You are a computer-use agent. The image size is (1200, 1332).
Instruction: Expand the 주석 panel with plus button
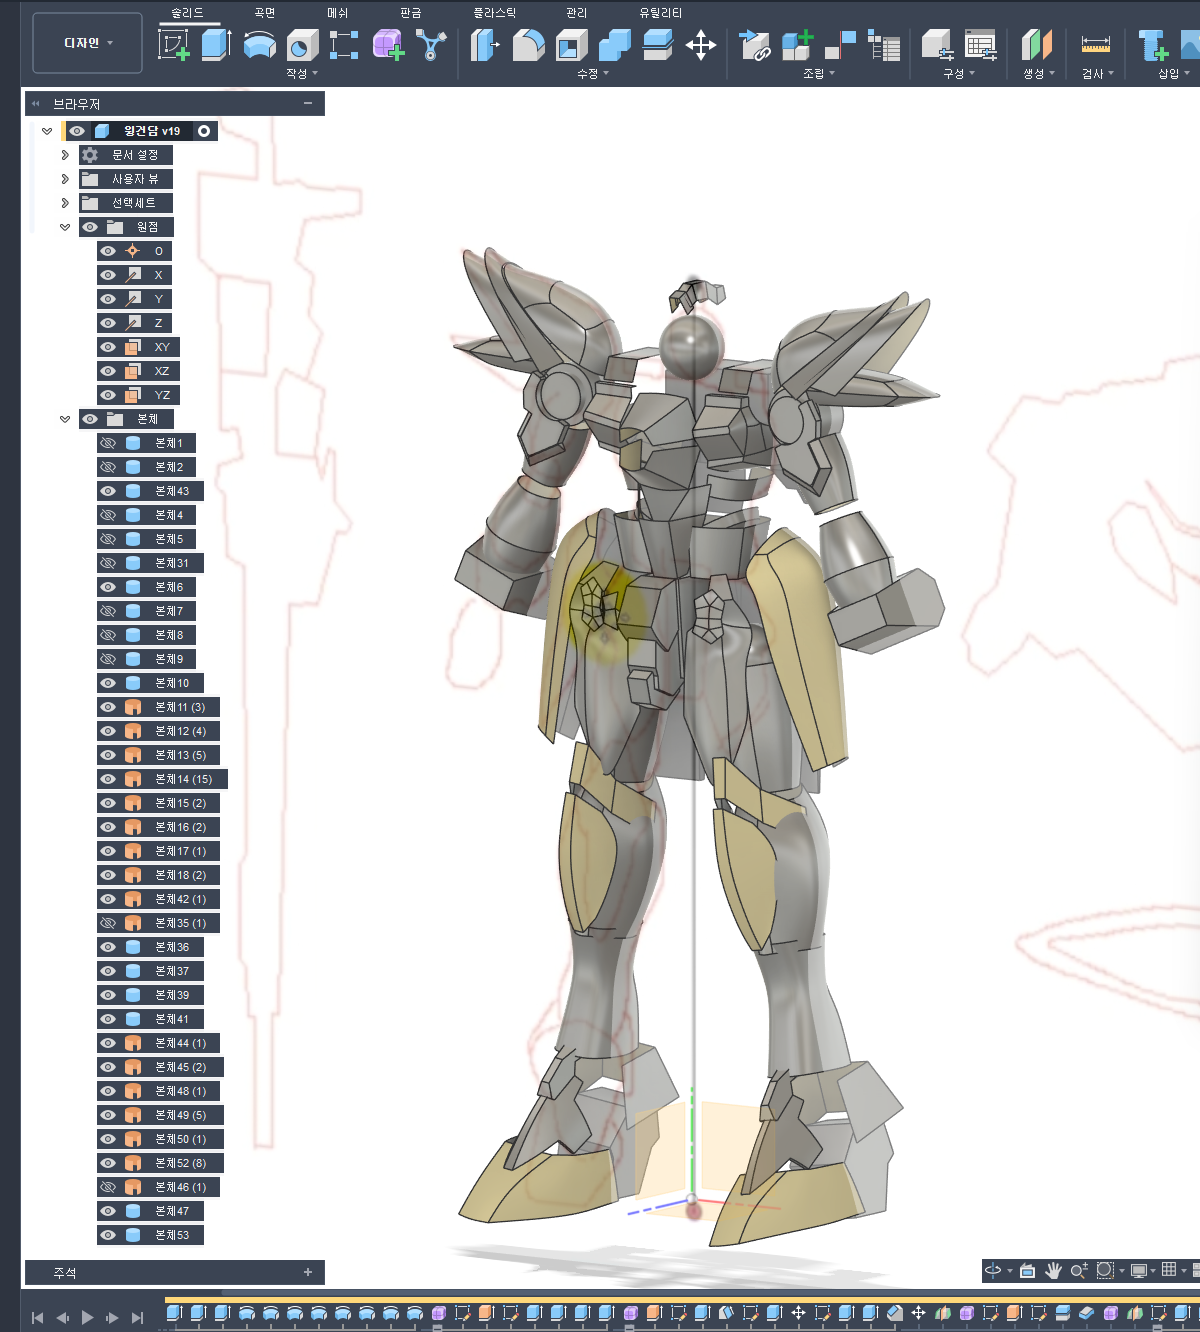click(308, 1272)
